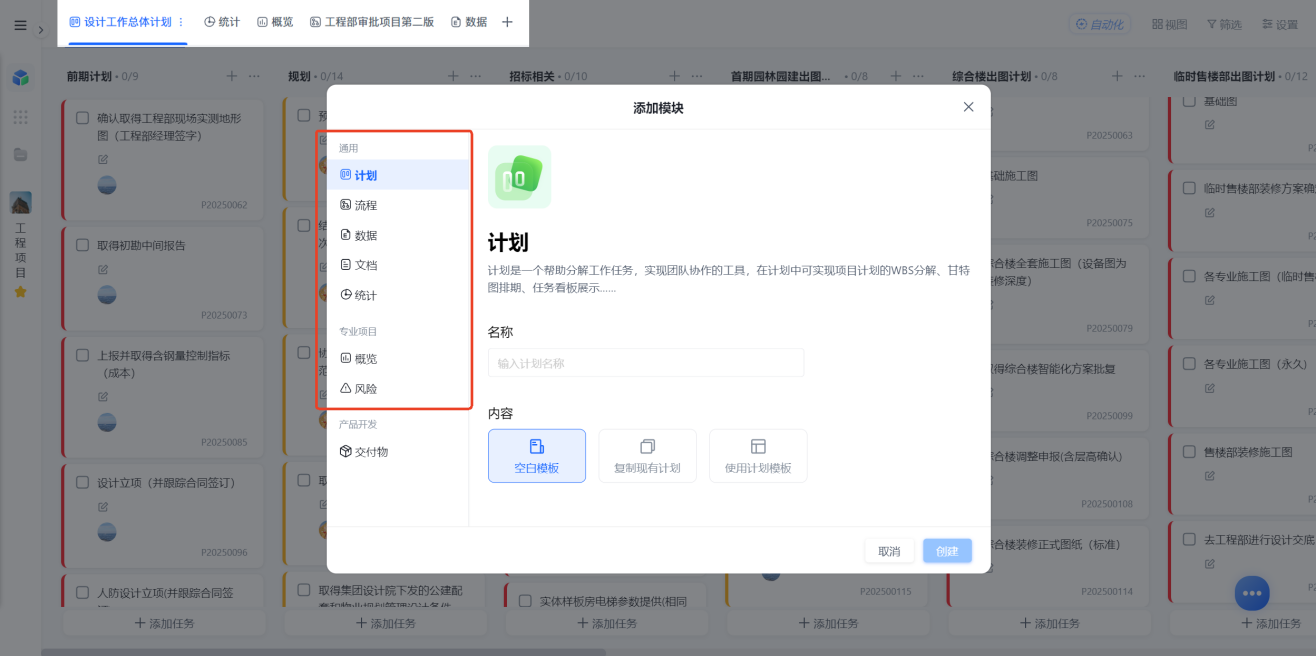The width and height of the screenshot is (1316, 656).
Task: Click the blue cube icon in left sidebar
Action: coord(20,77)
